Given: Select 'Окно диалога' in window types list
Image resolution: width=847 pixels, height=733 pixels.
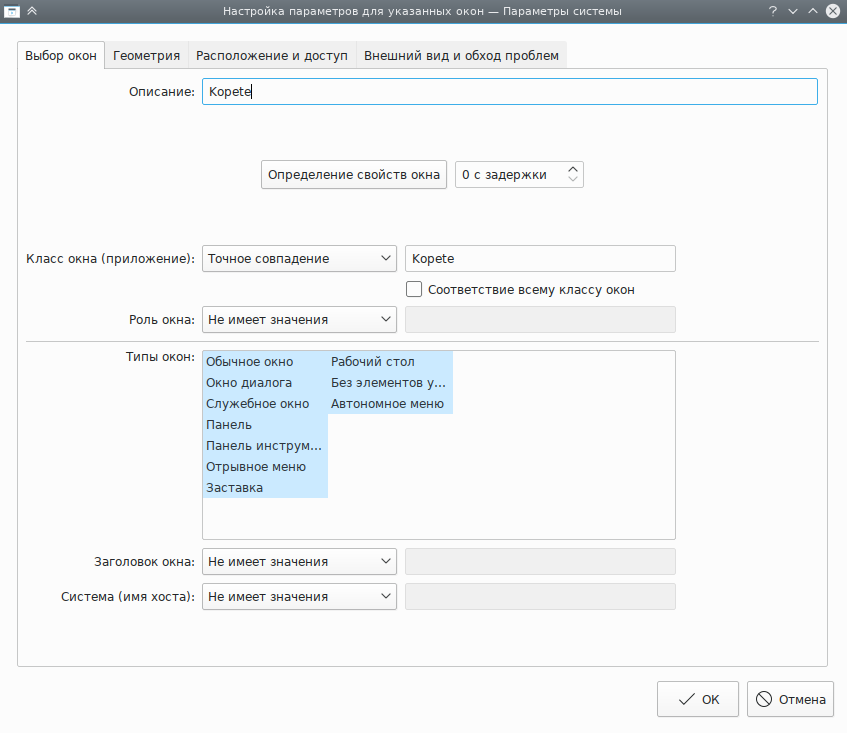Looking at the screenshot, I should [249, 383].
